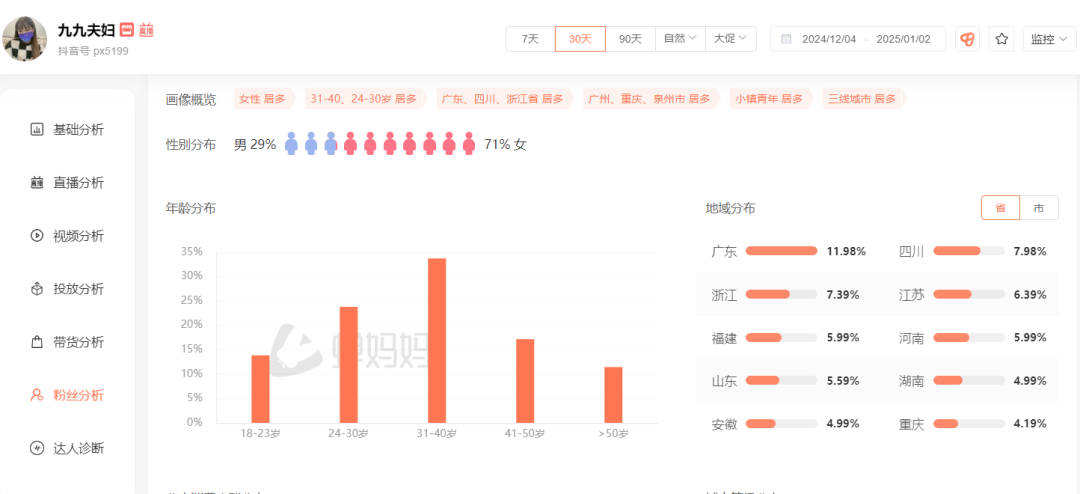
Task: Click the orange compare icon beside date range
Action: coord(967,39)
